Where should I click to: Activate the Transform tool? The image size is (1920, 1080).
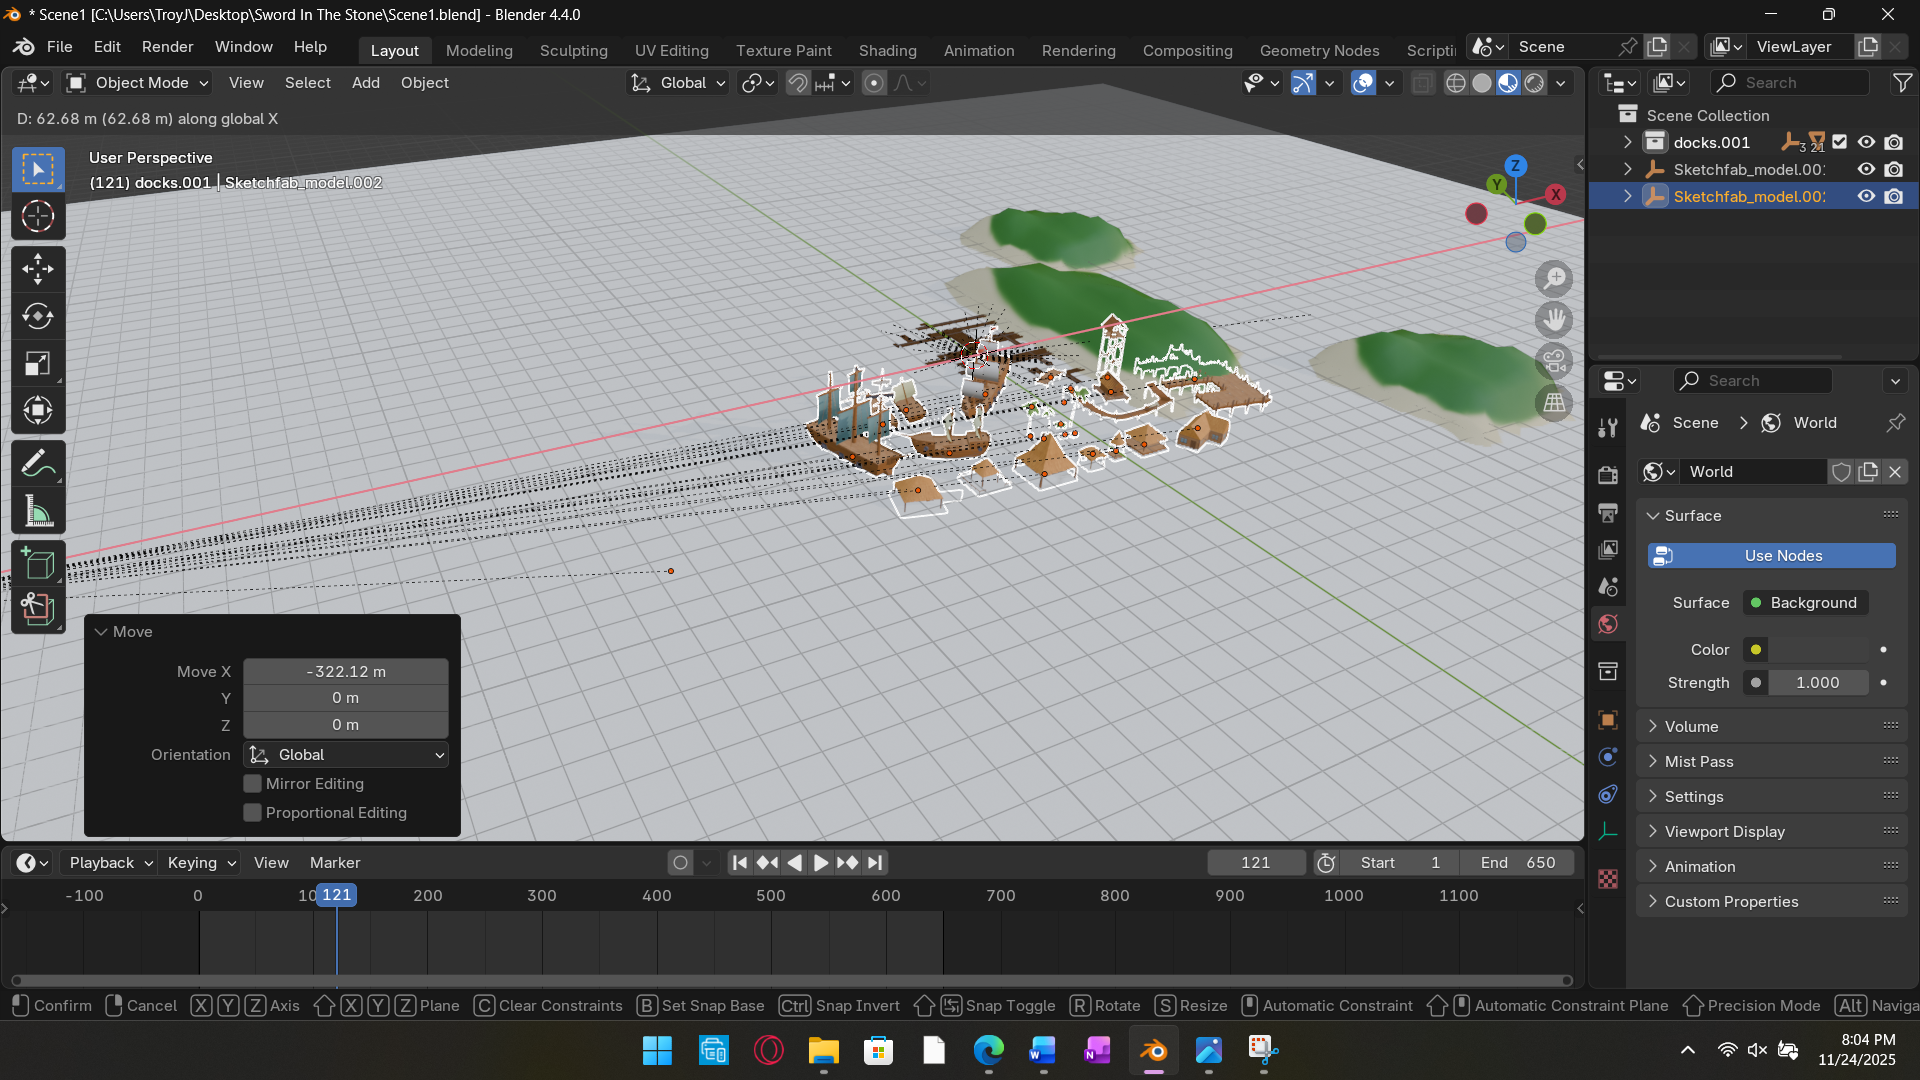point(38,410)
